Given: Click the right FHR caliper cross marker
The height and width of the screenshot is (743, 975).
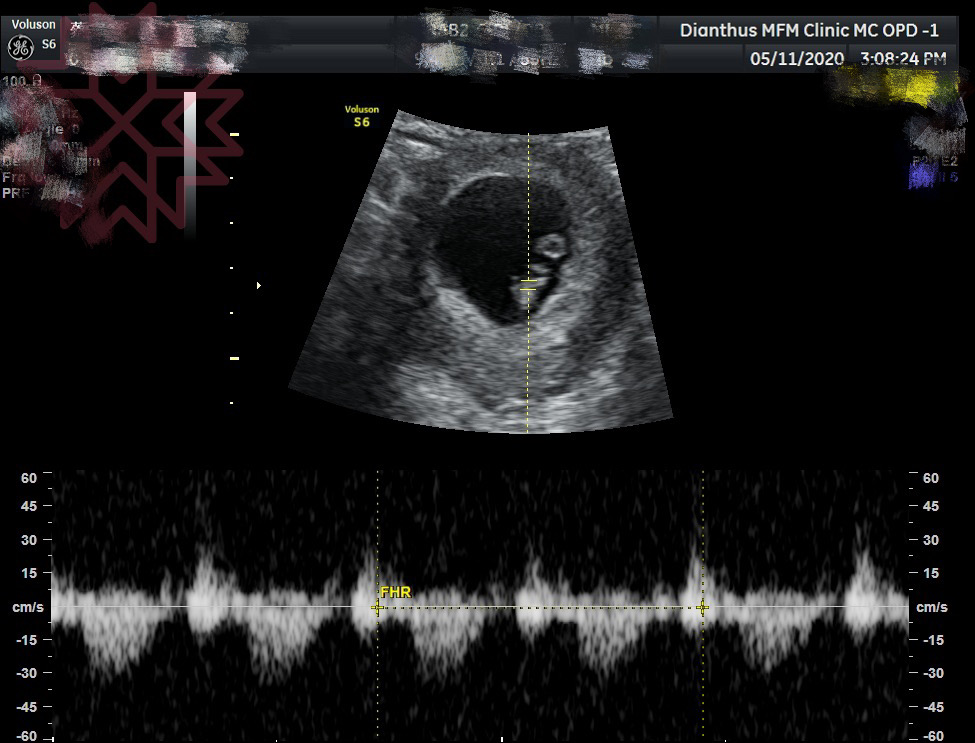Looking at the screenshot, I should pos(703,607).
